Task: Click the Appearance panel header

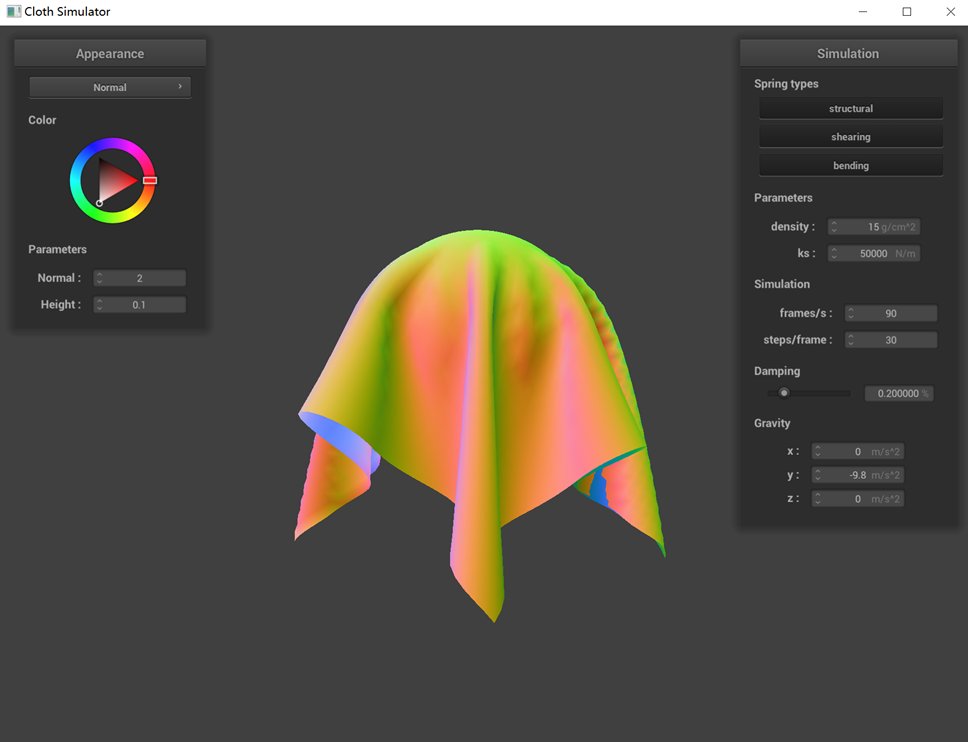Action: click(x=110, y=54)
